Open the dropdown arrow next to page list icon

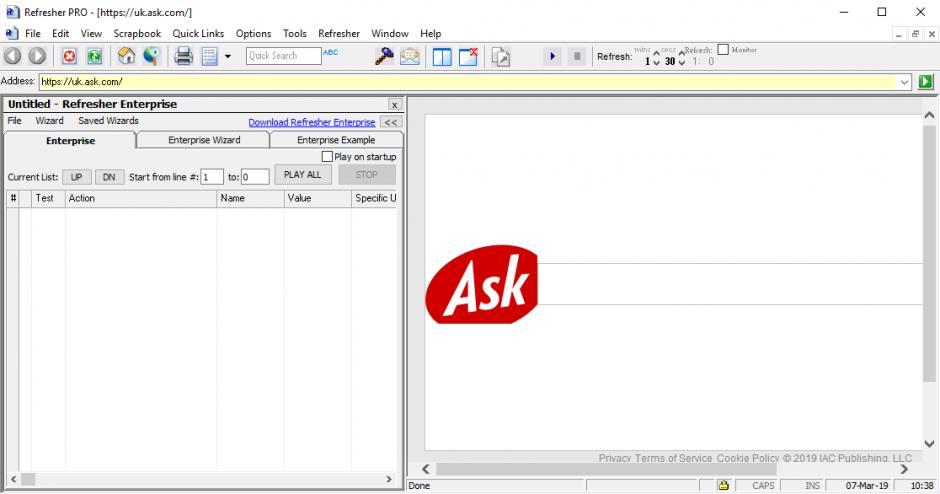tap(228, 56)
